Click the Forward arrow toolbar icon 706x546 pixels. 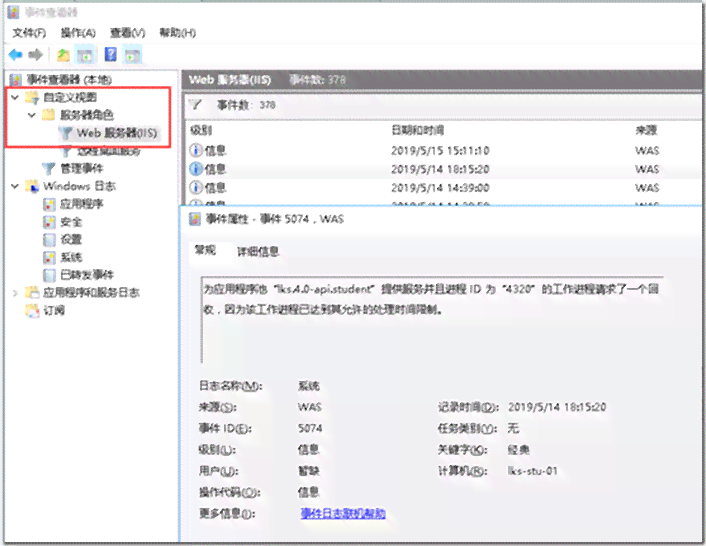(35, 55)
